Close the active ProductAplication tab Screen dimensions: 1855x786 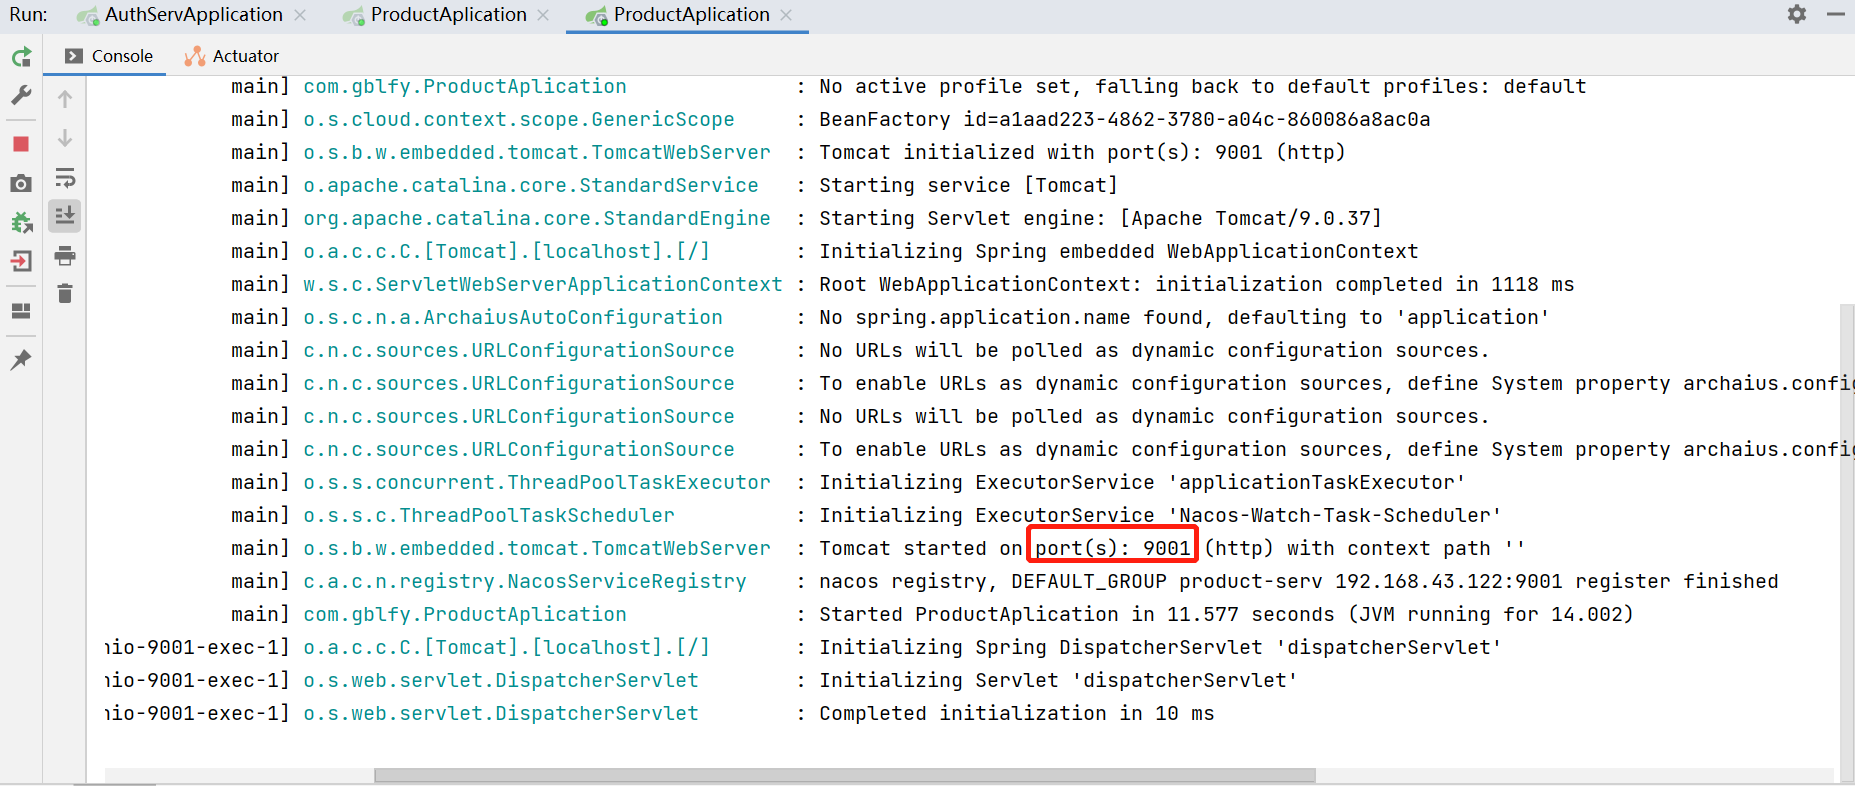pos(786,15)
